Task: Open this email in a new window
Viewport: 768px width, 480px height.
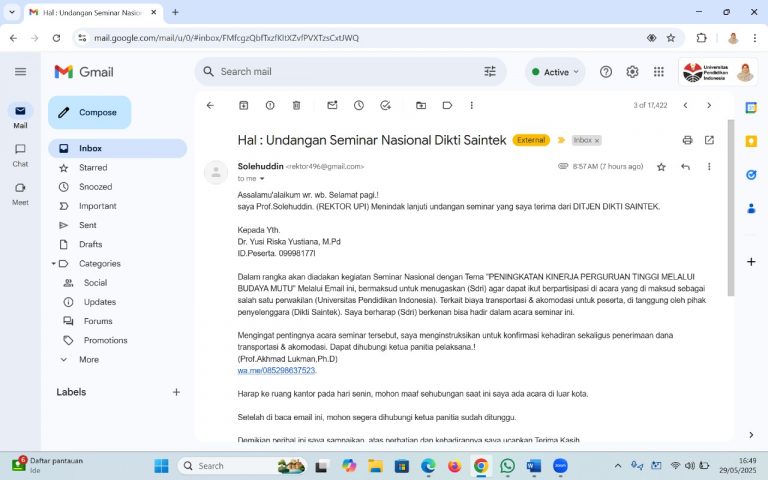Action: 709,140
